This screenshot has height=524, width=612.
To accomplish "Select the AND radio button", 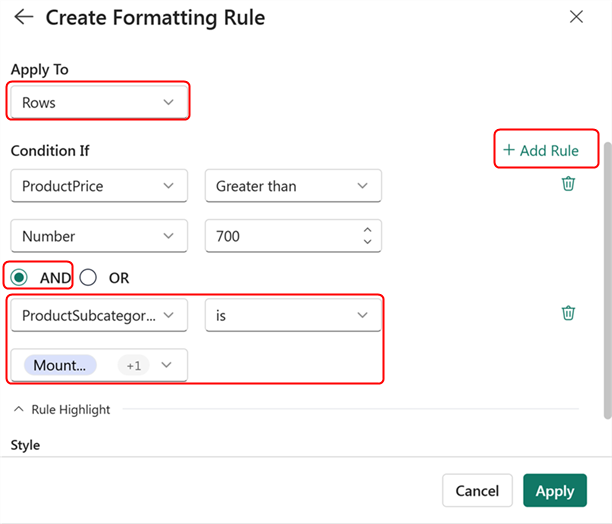I will click(19, 277).
